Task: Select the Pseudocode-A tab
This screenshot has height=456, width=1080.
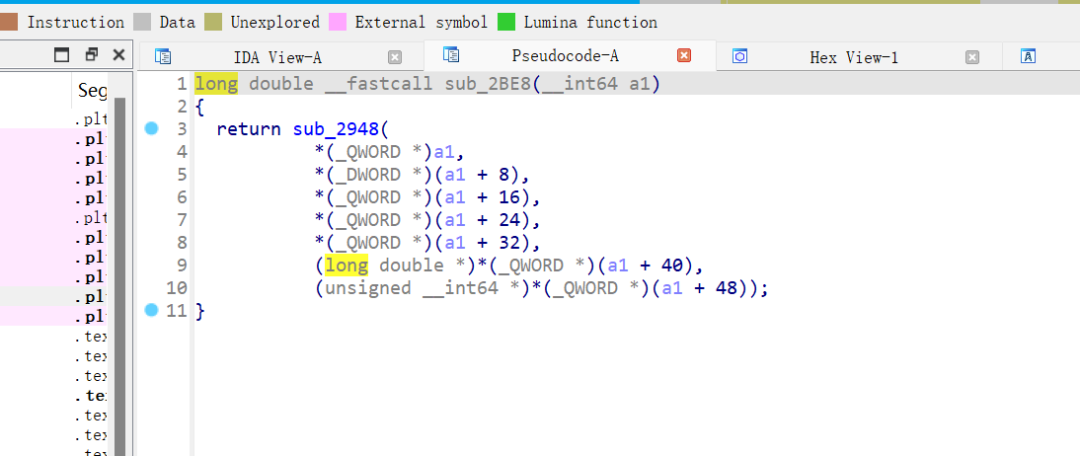Action: pos(565,56)
